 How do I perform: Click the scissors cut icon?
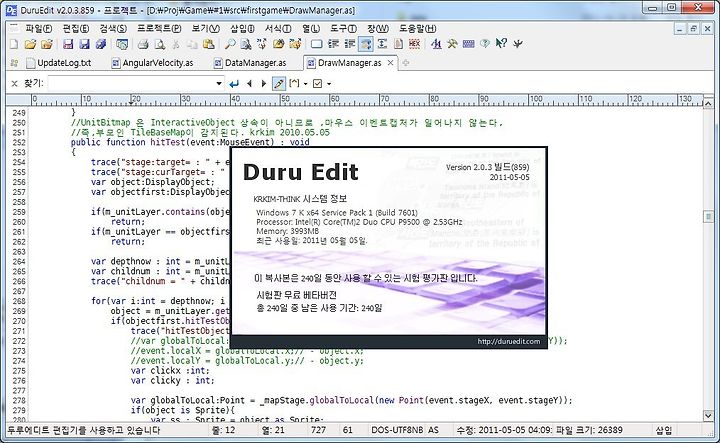click(176, 44)
